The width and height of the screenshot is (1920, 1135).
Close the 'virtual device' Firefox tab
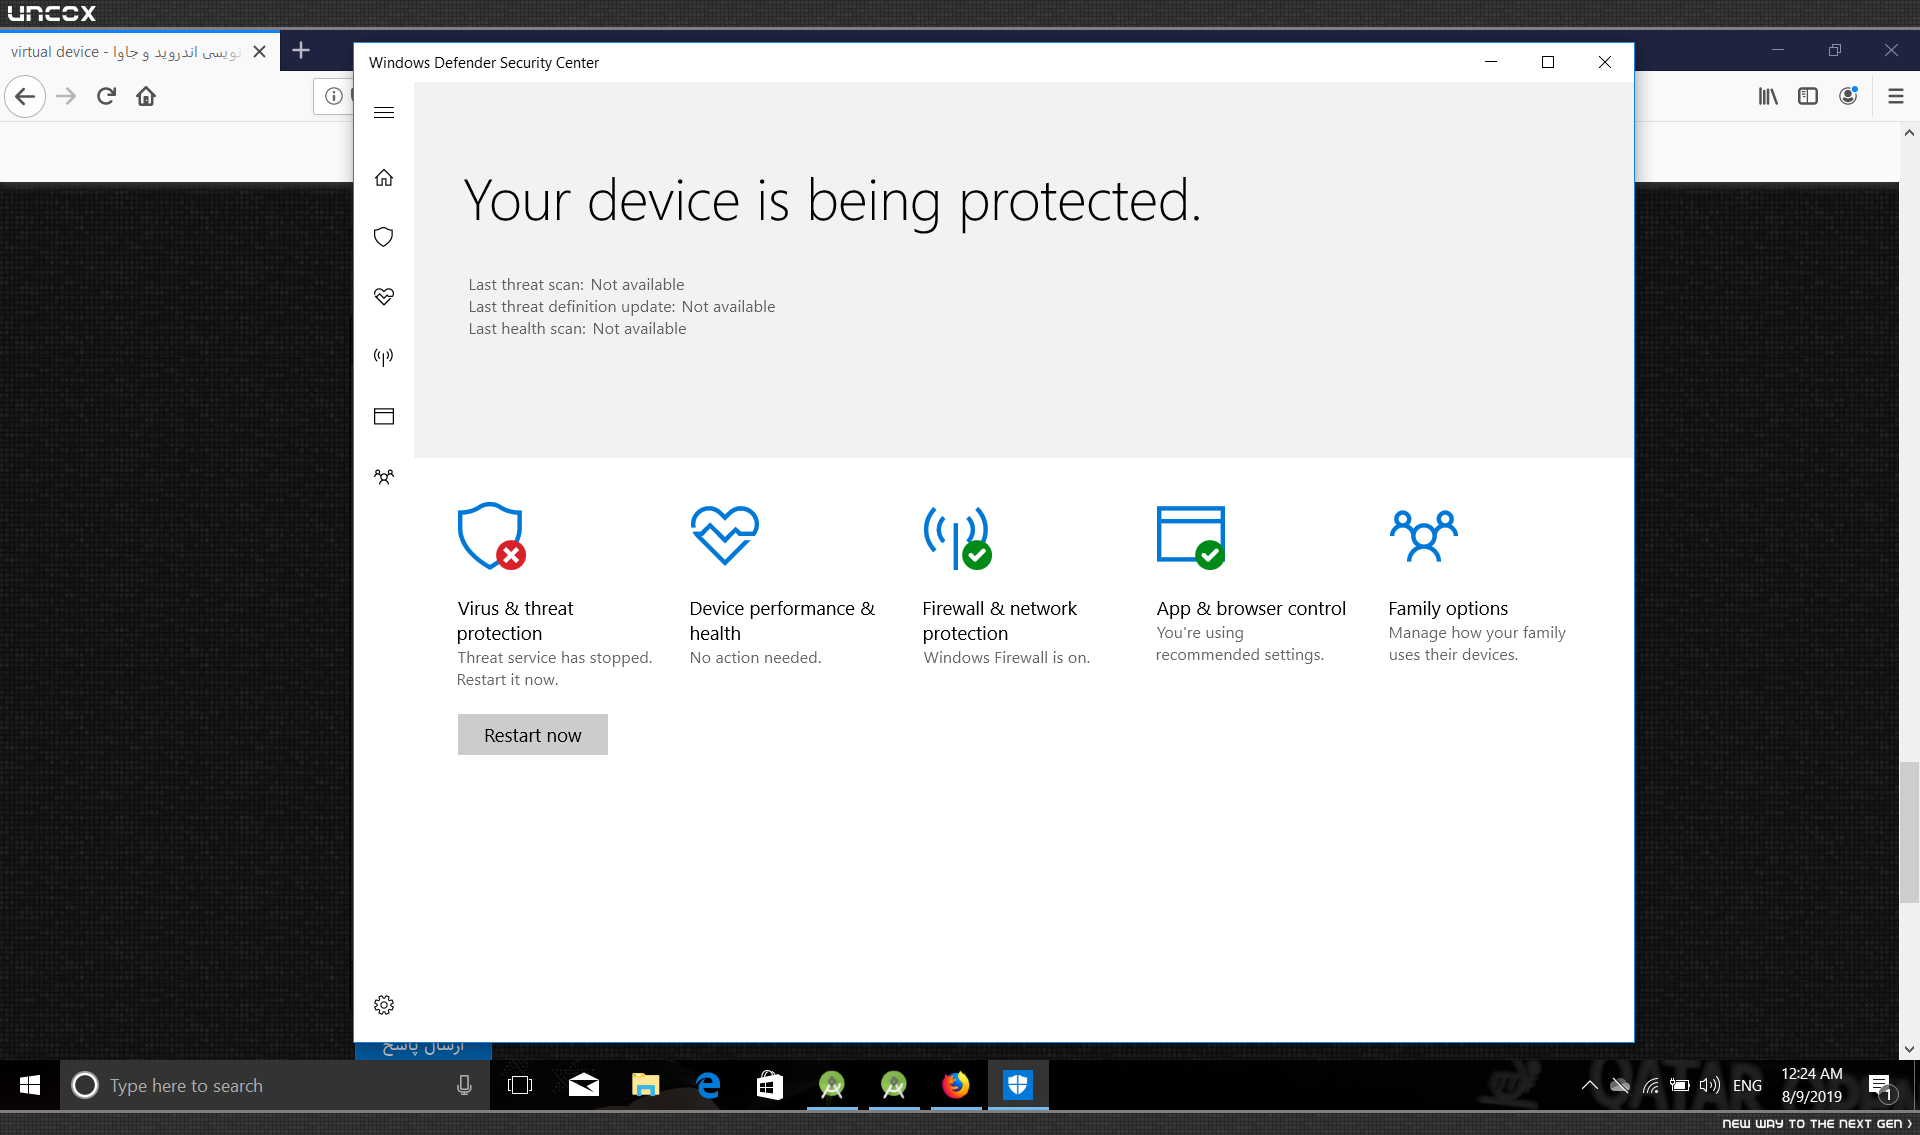(260, 52)
